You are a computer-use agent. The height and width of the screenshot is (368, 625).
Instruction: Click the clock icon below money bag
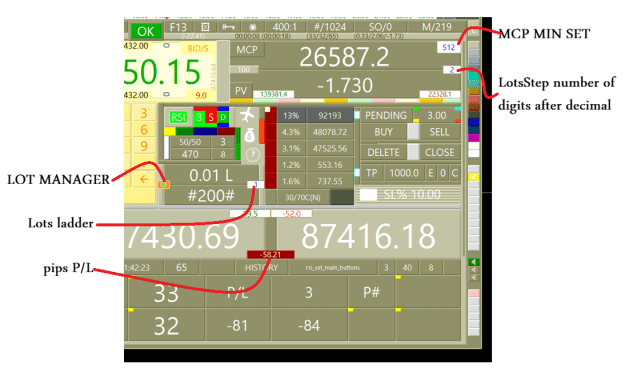[252, 155]
